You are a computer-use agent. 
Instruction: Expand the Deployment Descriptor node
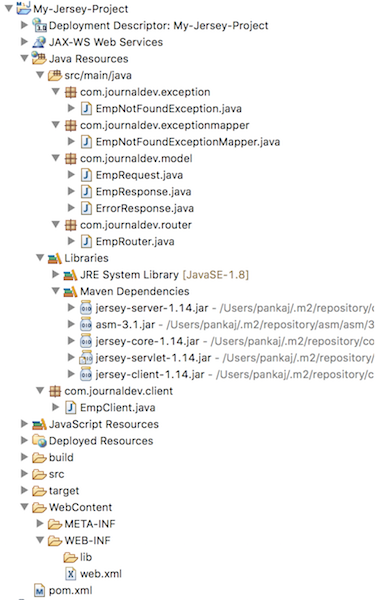coord(24,25)
